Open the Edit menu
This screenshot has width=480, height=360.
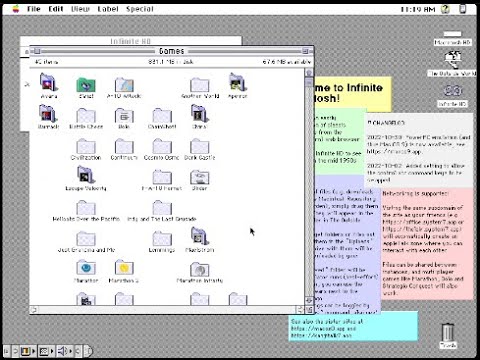pyautogui.click(x=55, y=9)
